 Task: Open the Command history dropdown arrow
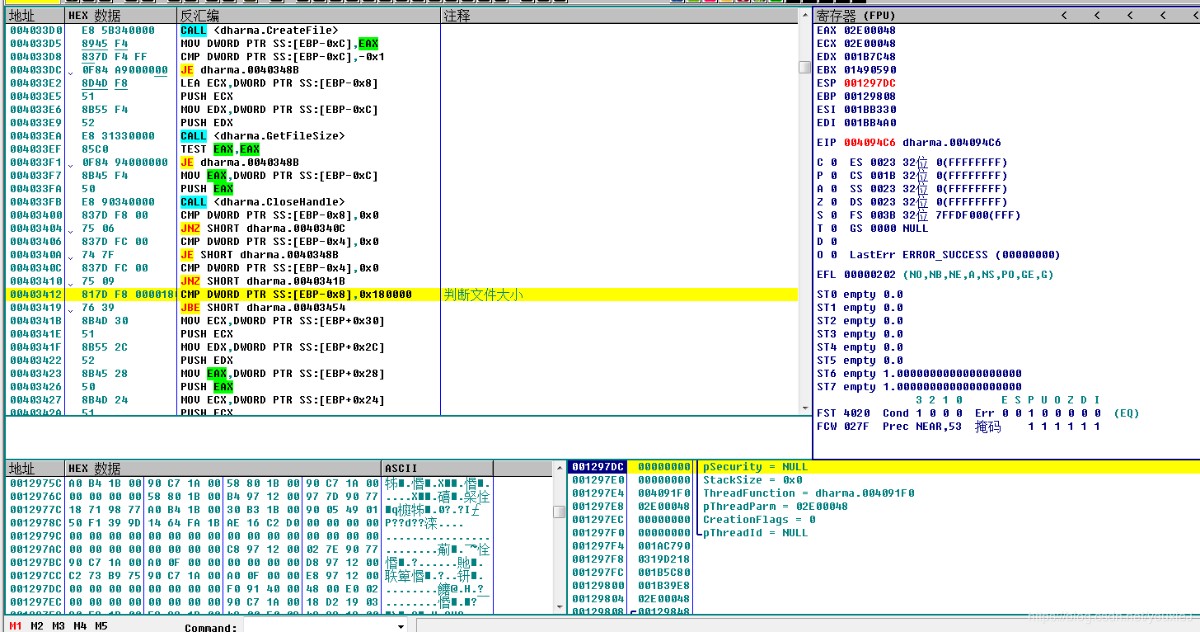[402, 627]
